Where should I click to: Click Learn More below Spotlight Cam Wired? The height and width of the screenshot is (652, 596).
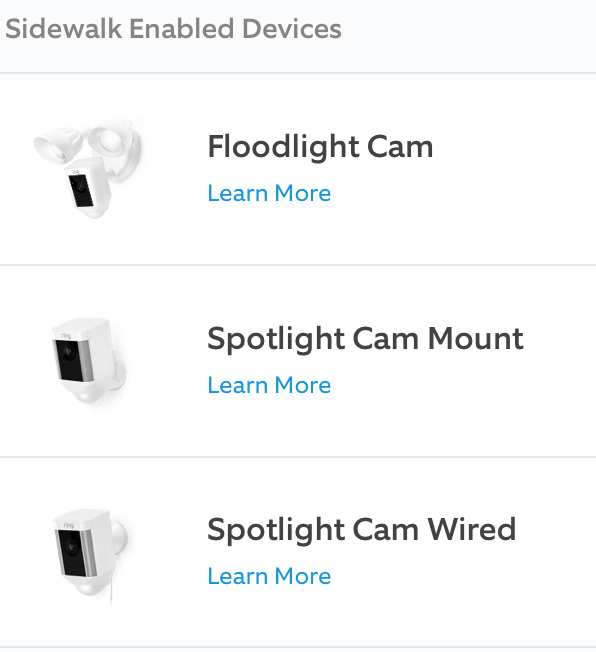click(x=269, y=576)
